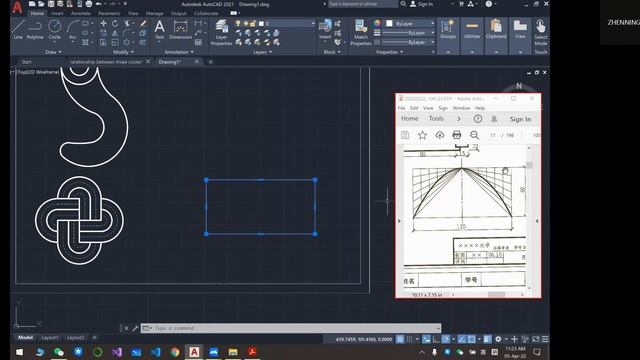Open command line history dropdown arrow
Viewport: 640px width, 360px height.
438,328
